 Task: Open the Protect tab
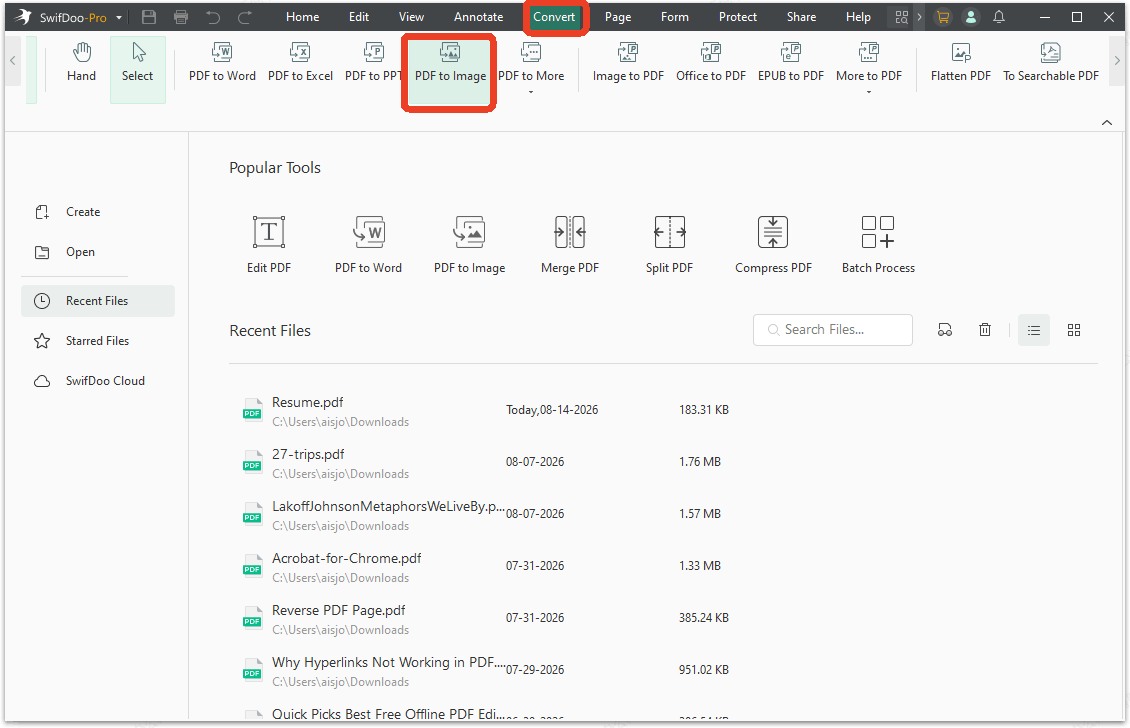click(x=738, y=17)
